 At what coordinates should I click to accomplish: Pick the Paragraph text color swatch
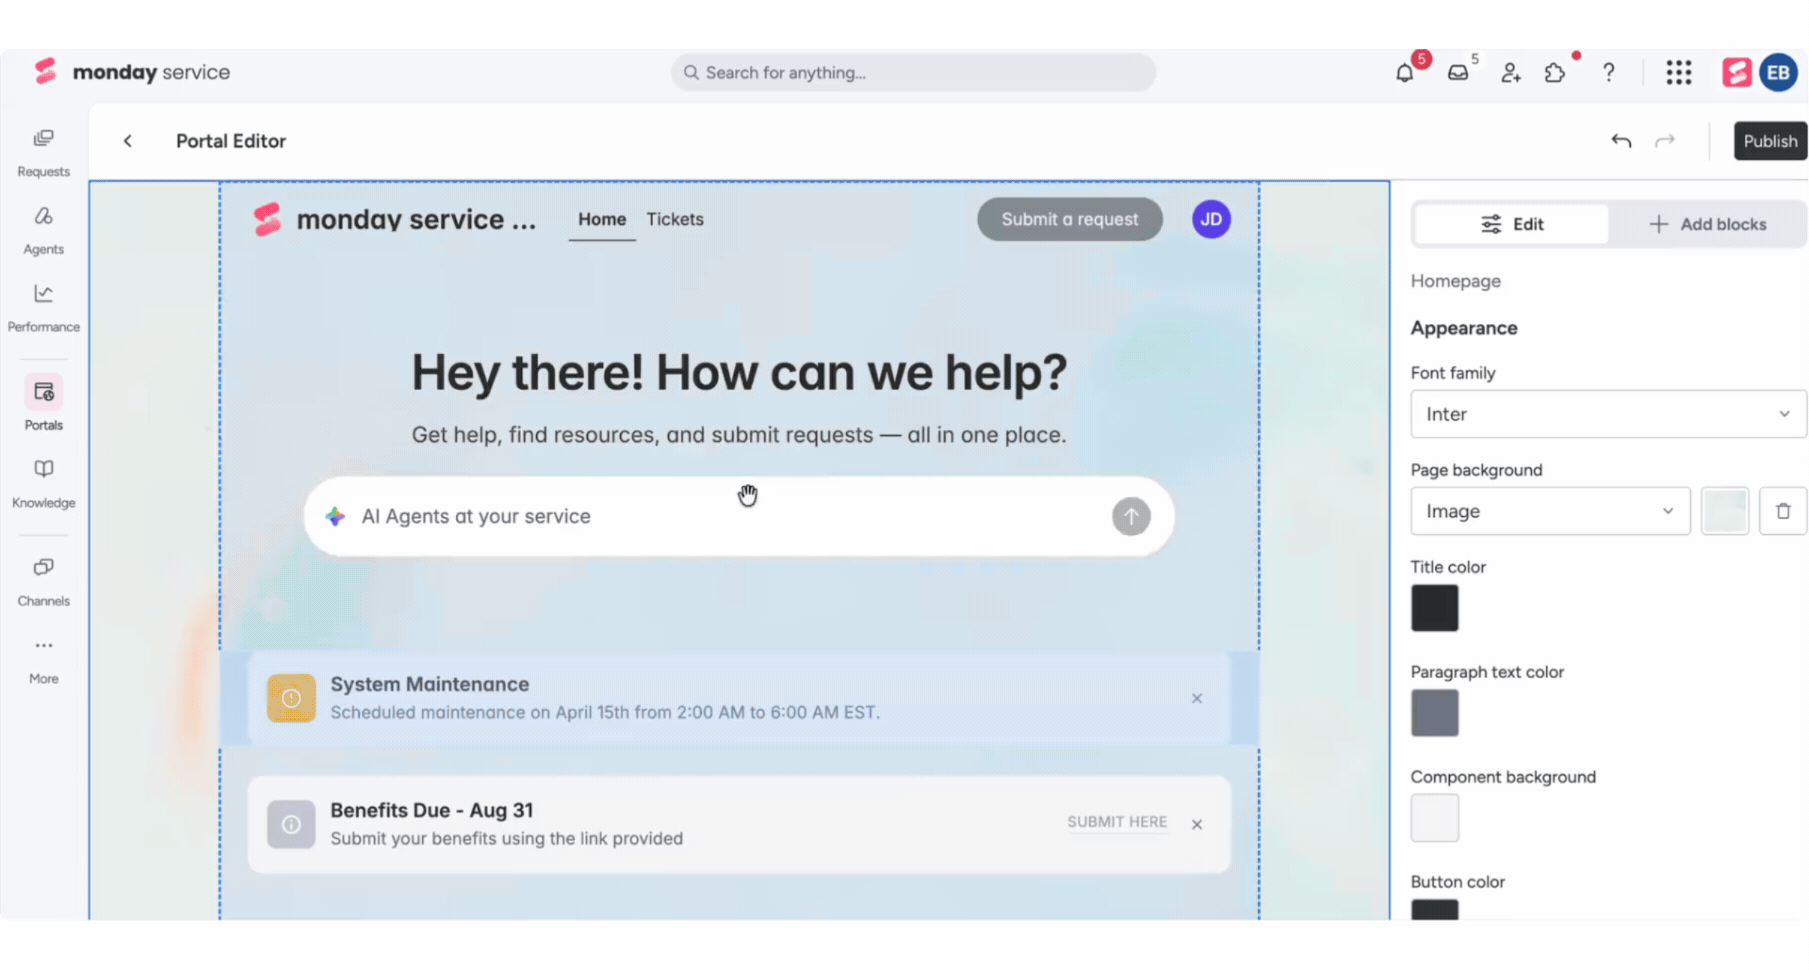pyautogui.click(x=1435, y=713)
